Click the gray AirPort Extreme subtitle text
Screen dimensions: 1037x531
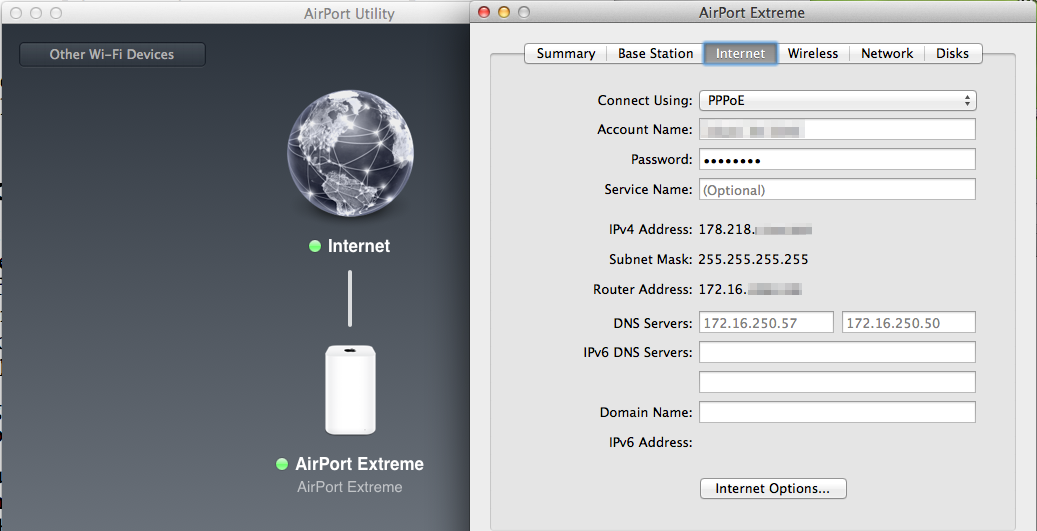point(349,487)
